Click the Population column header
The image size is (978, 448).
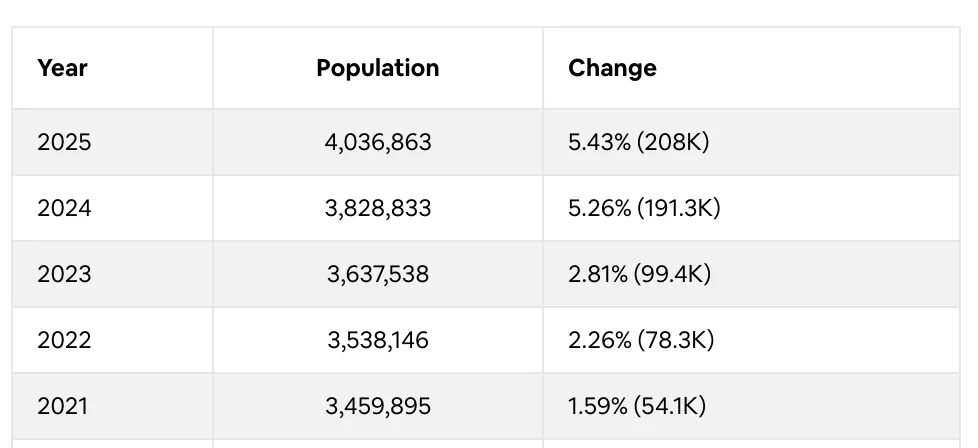click(x=377, y=68)
